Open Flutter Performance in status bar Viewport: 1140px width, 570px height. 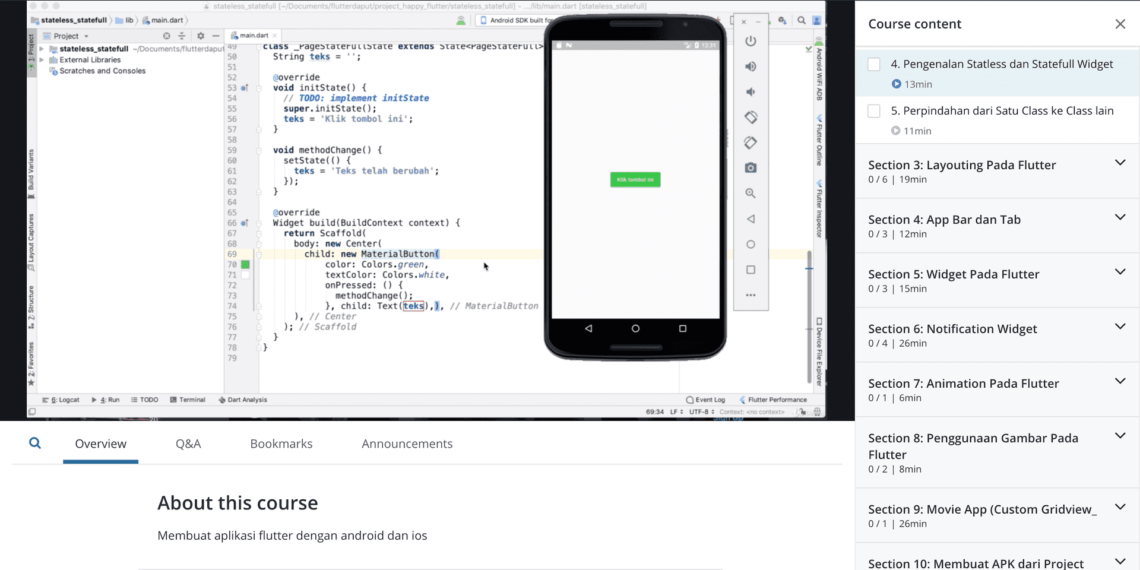pos(773,400)
